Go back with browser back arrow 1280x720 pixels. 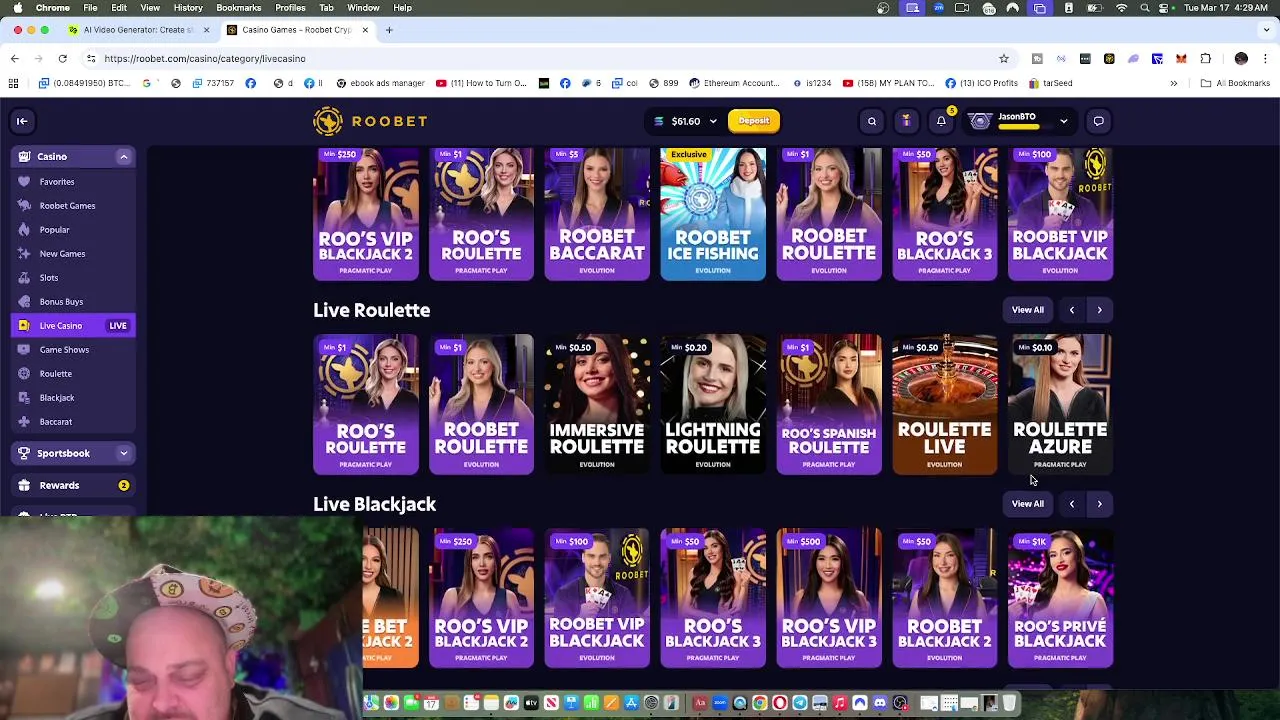click(x=15, y=59)
